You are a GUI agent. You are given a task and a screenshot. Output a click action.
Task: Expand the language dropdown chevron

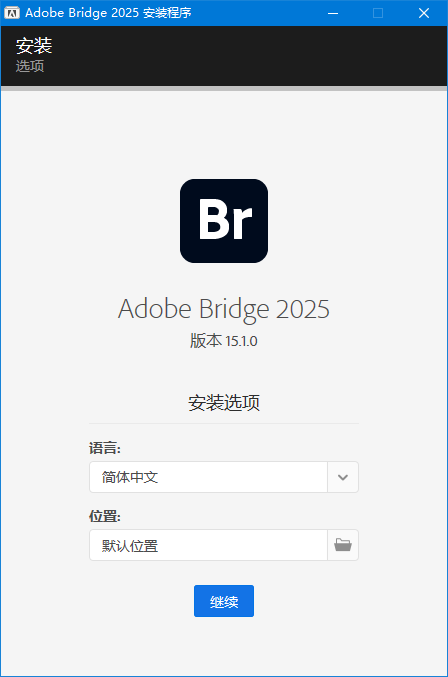[x=343, y=477]
